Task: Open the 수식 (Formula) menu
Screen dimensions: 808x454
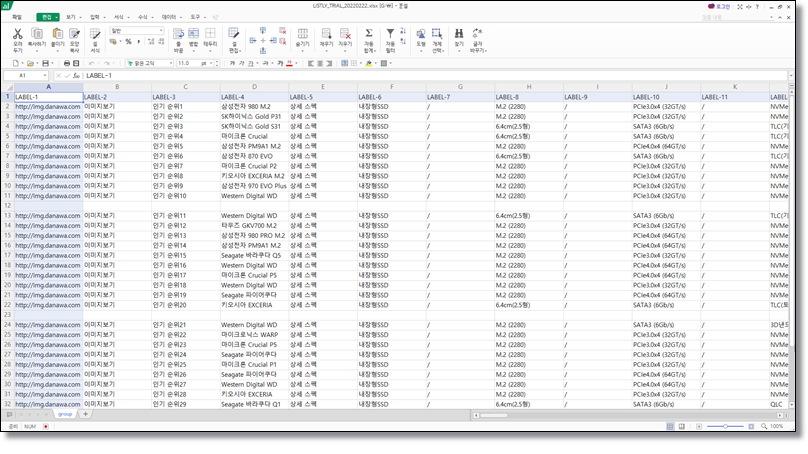Action: (143, 18)
